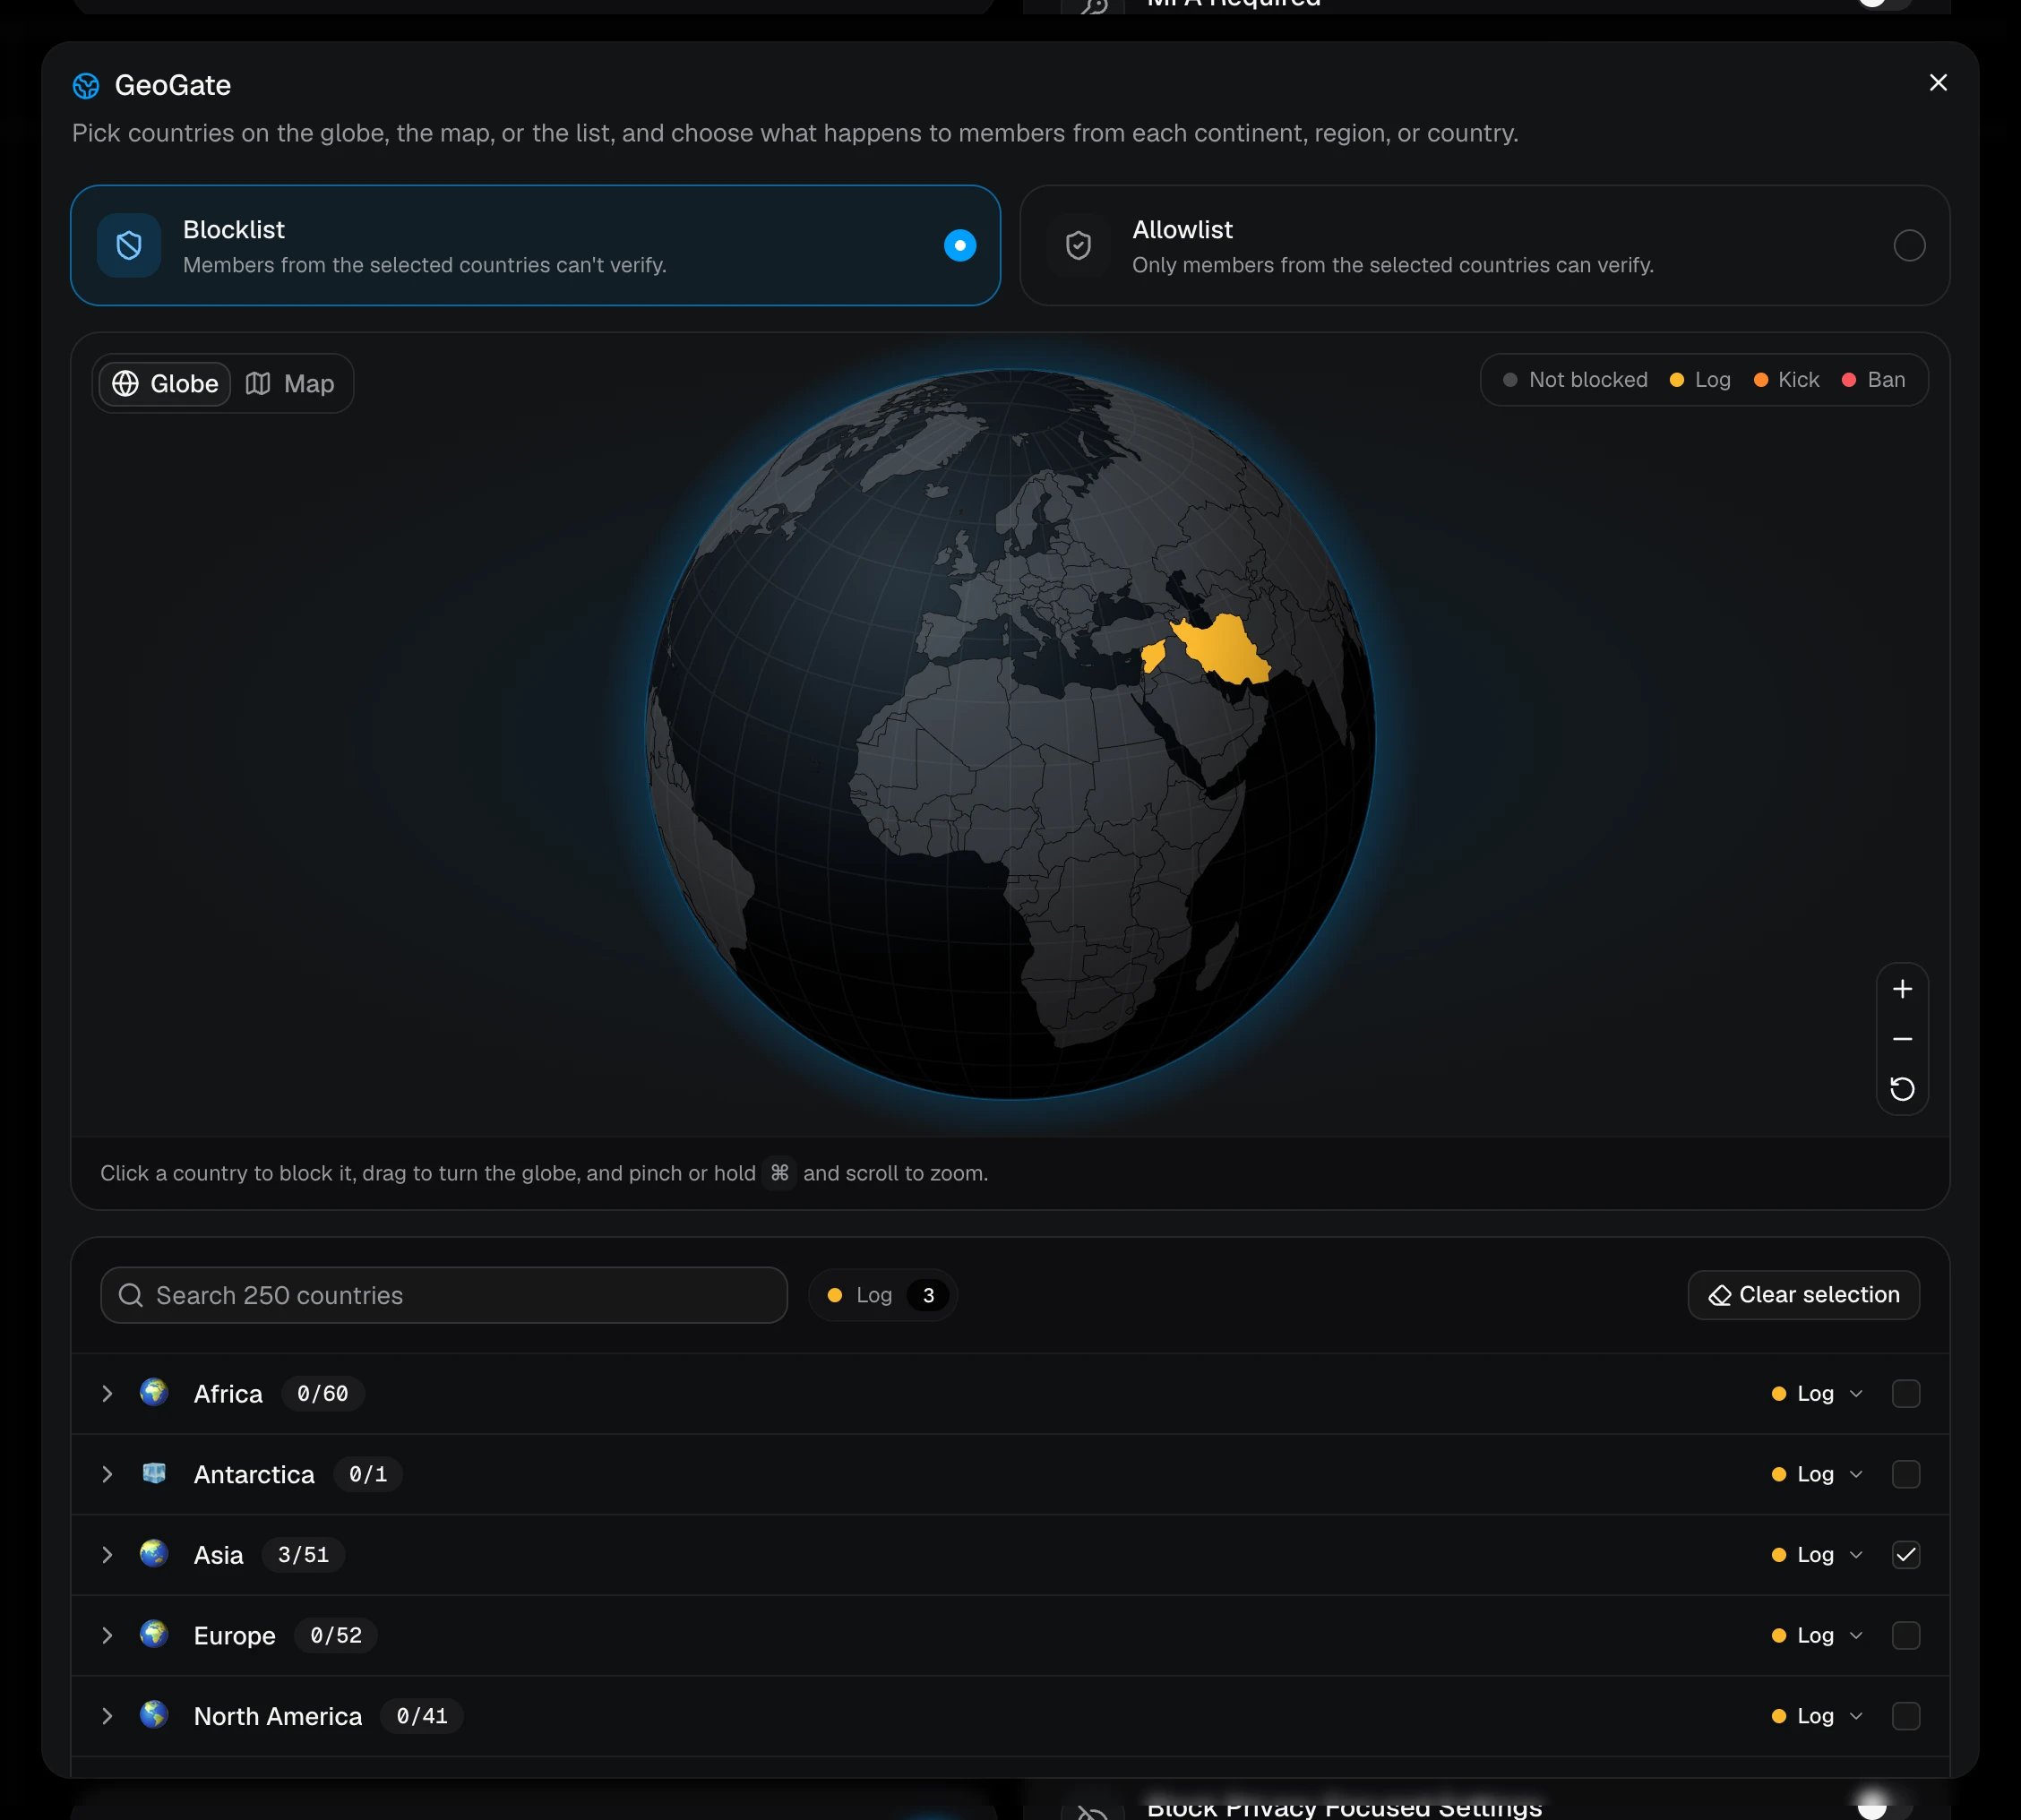This screenshot has height=1820, width=2021.
Task: Check the Europe continent checkbox
Action: tap(1906, 1635)
